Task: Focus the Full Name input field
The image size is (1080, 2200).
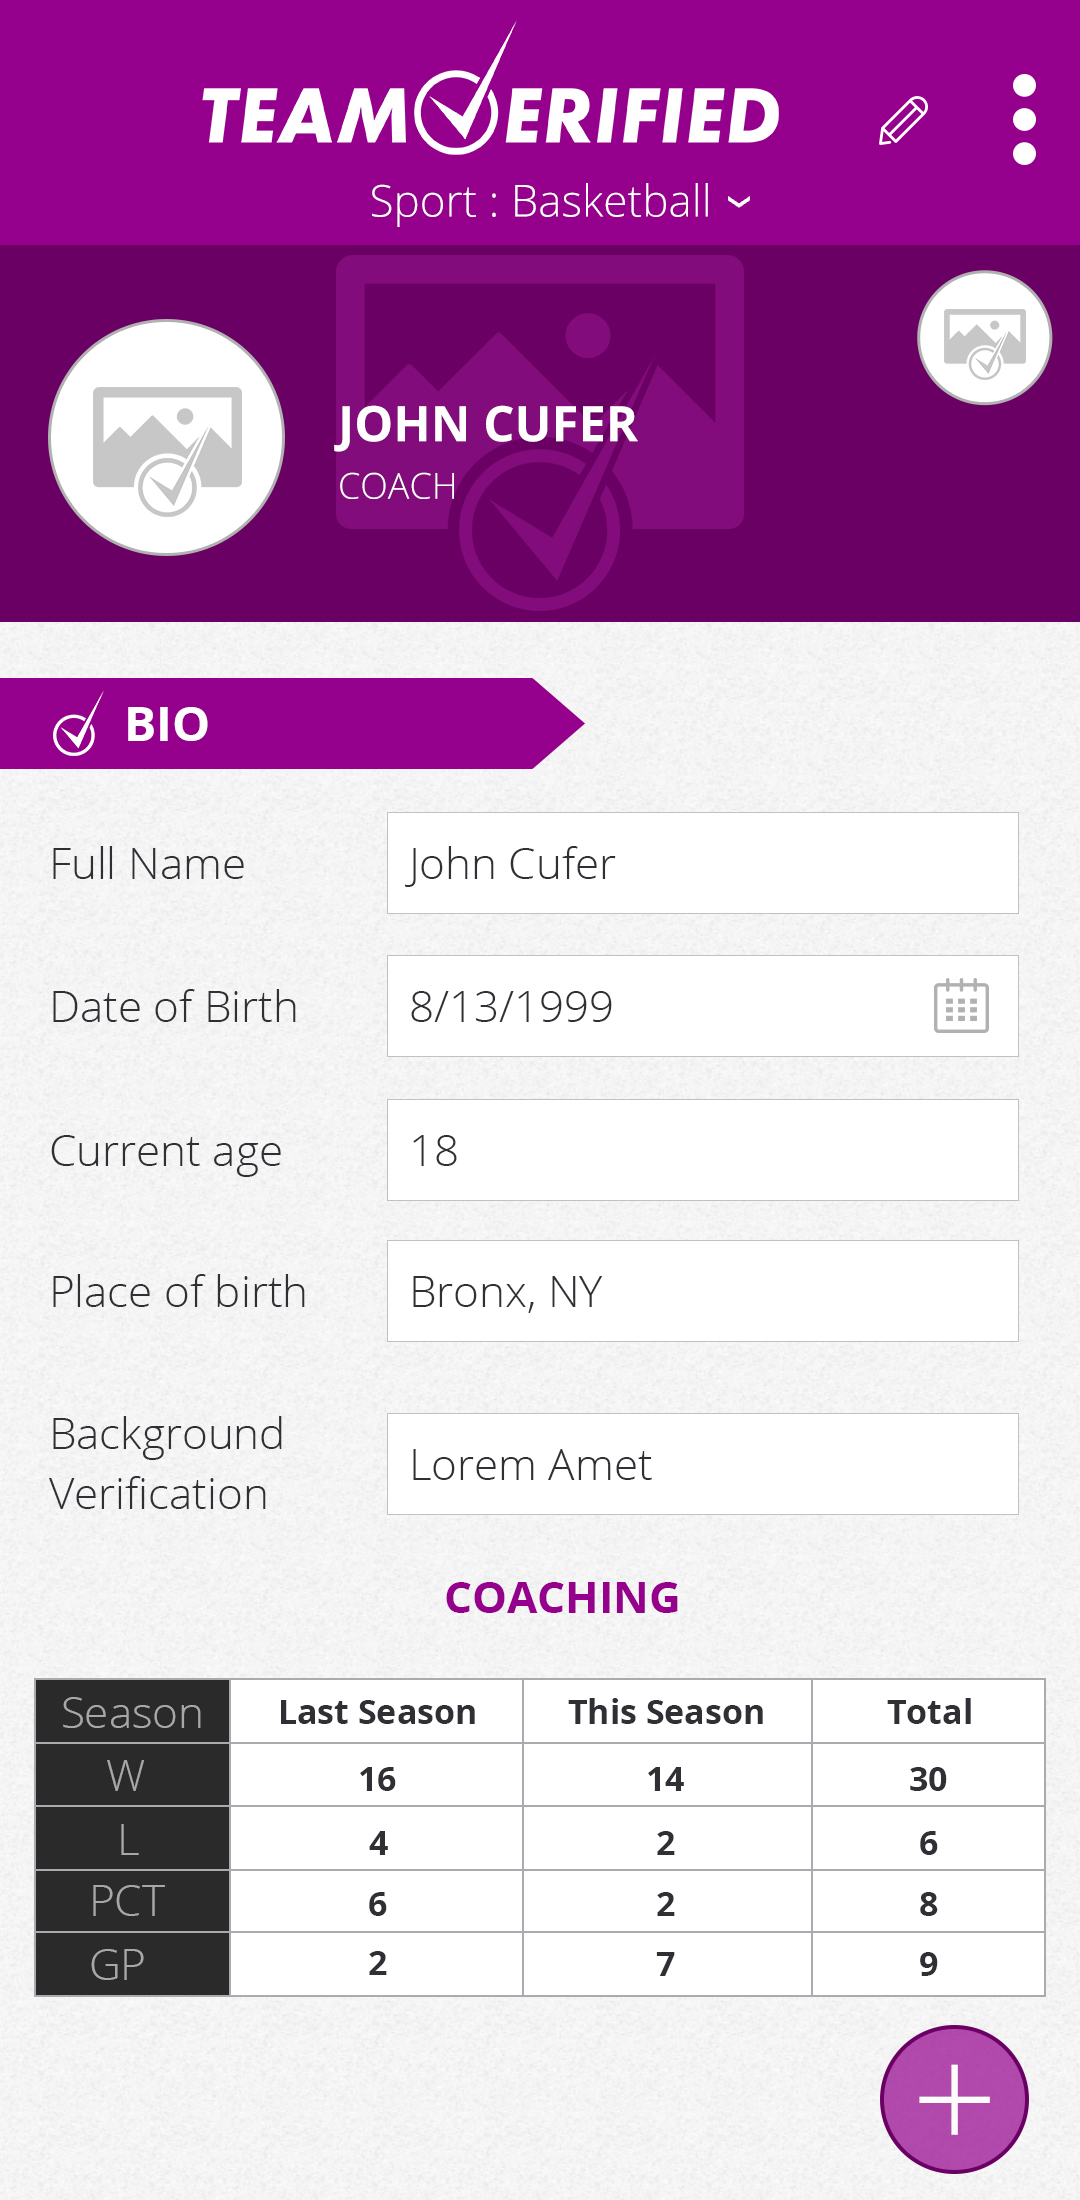Action: pyautogui.click(x=702, y=864)
